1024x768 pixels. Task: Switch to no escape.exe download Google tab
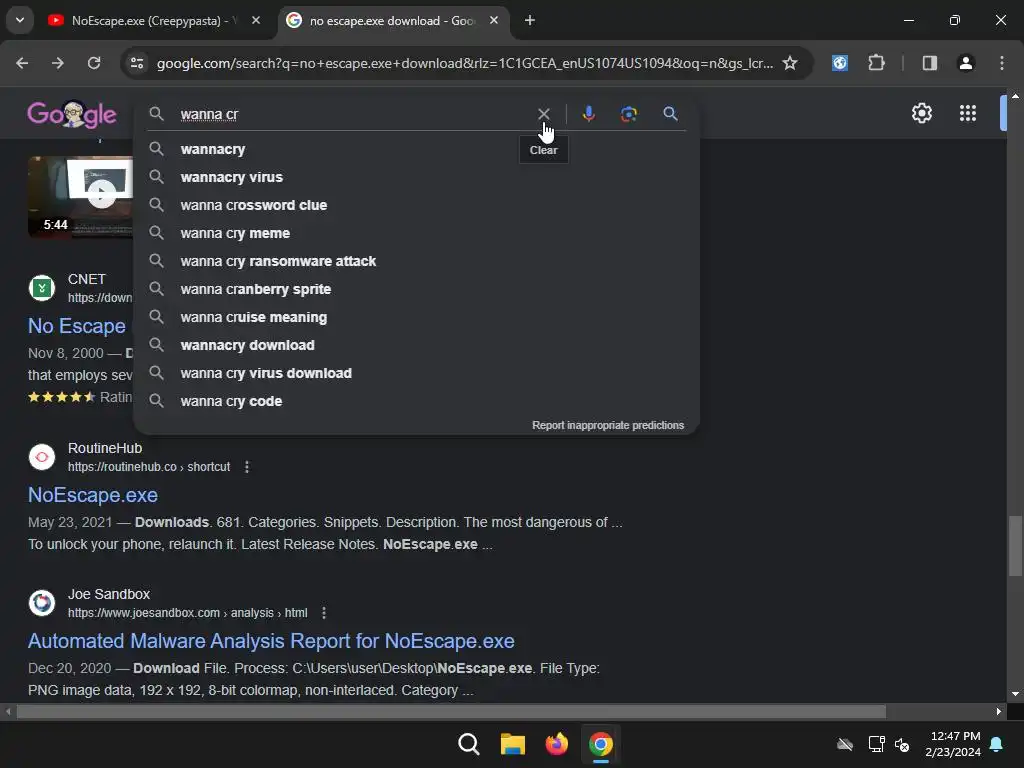point(392,21)
